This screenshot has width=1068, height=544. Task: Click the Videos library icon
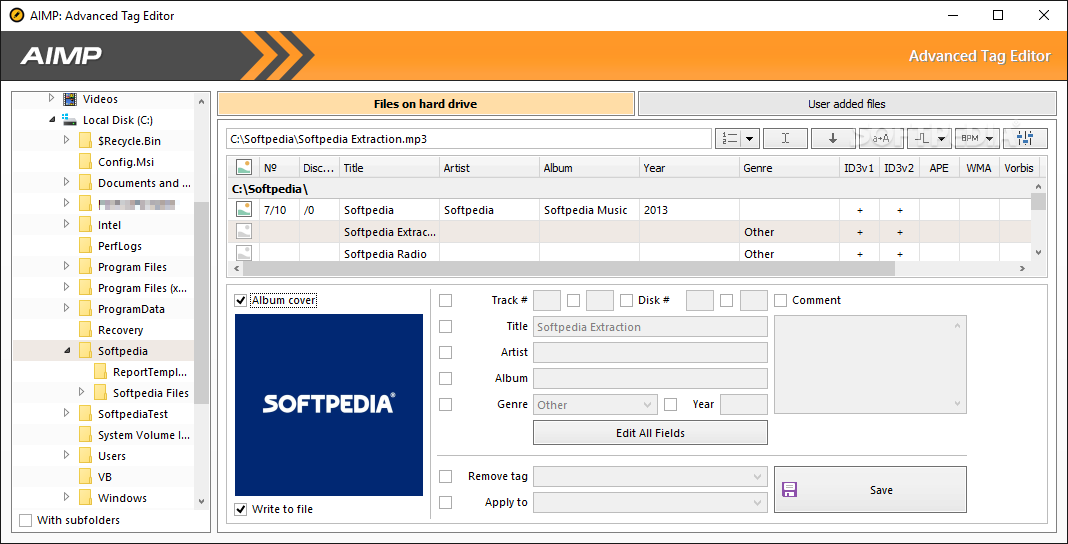coord(70,99)
